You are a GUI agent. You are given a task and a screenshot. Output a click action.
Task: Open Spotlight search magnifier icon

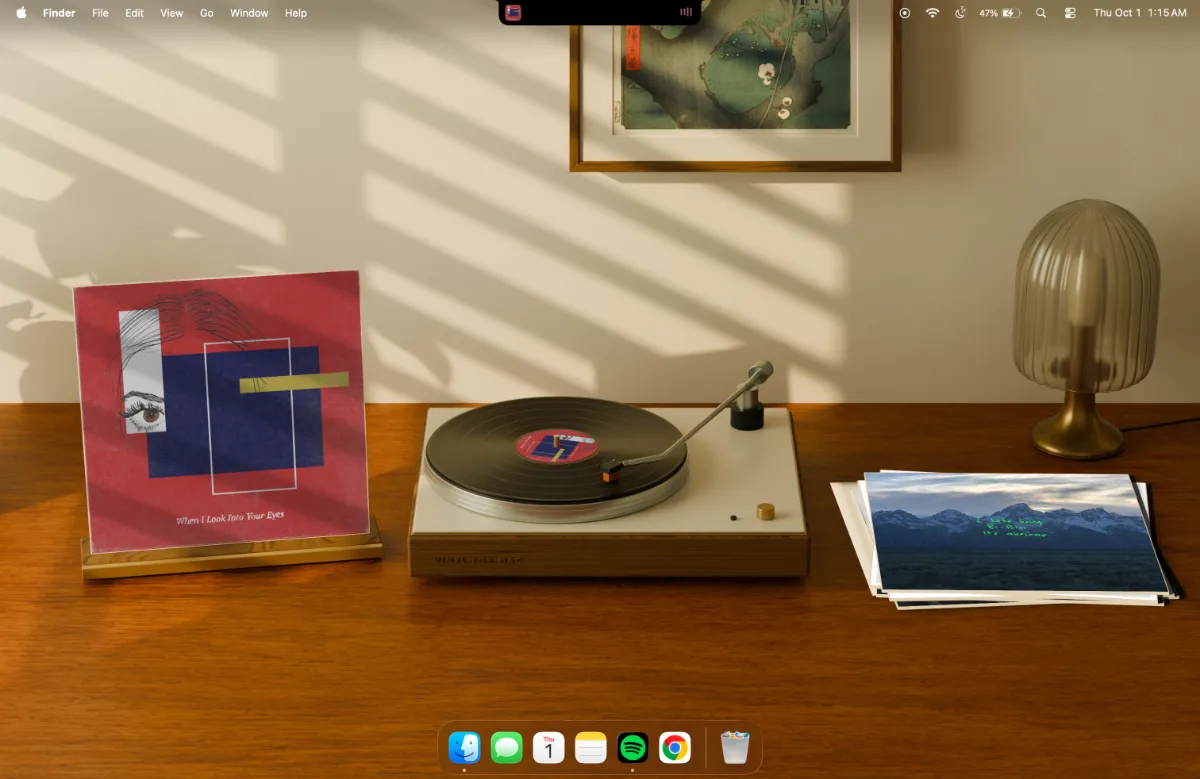1041,13
